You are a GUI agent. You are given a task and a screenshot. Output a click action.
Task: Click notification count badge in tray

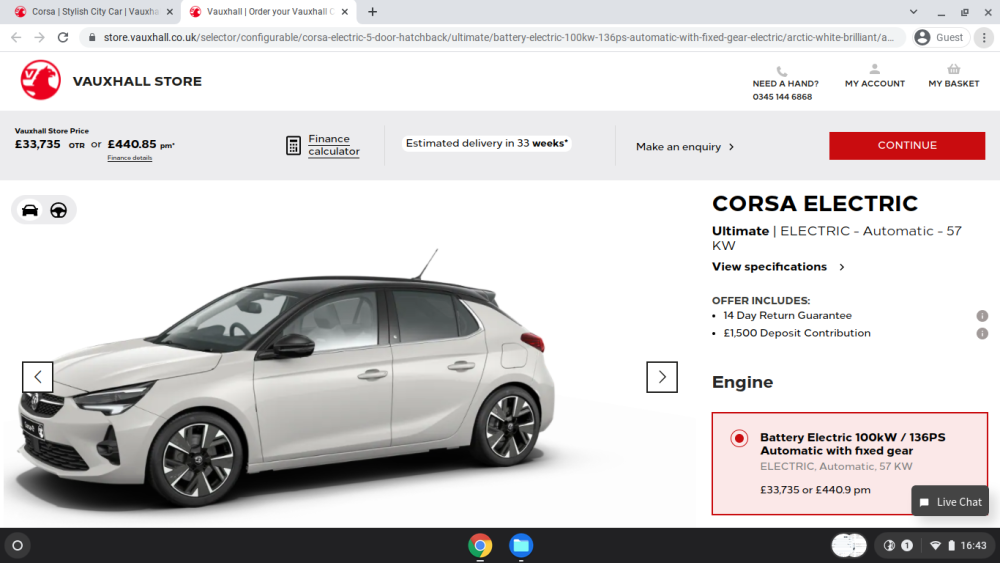(x=907, y=545)
